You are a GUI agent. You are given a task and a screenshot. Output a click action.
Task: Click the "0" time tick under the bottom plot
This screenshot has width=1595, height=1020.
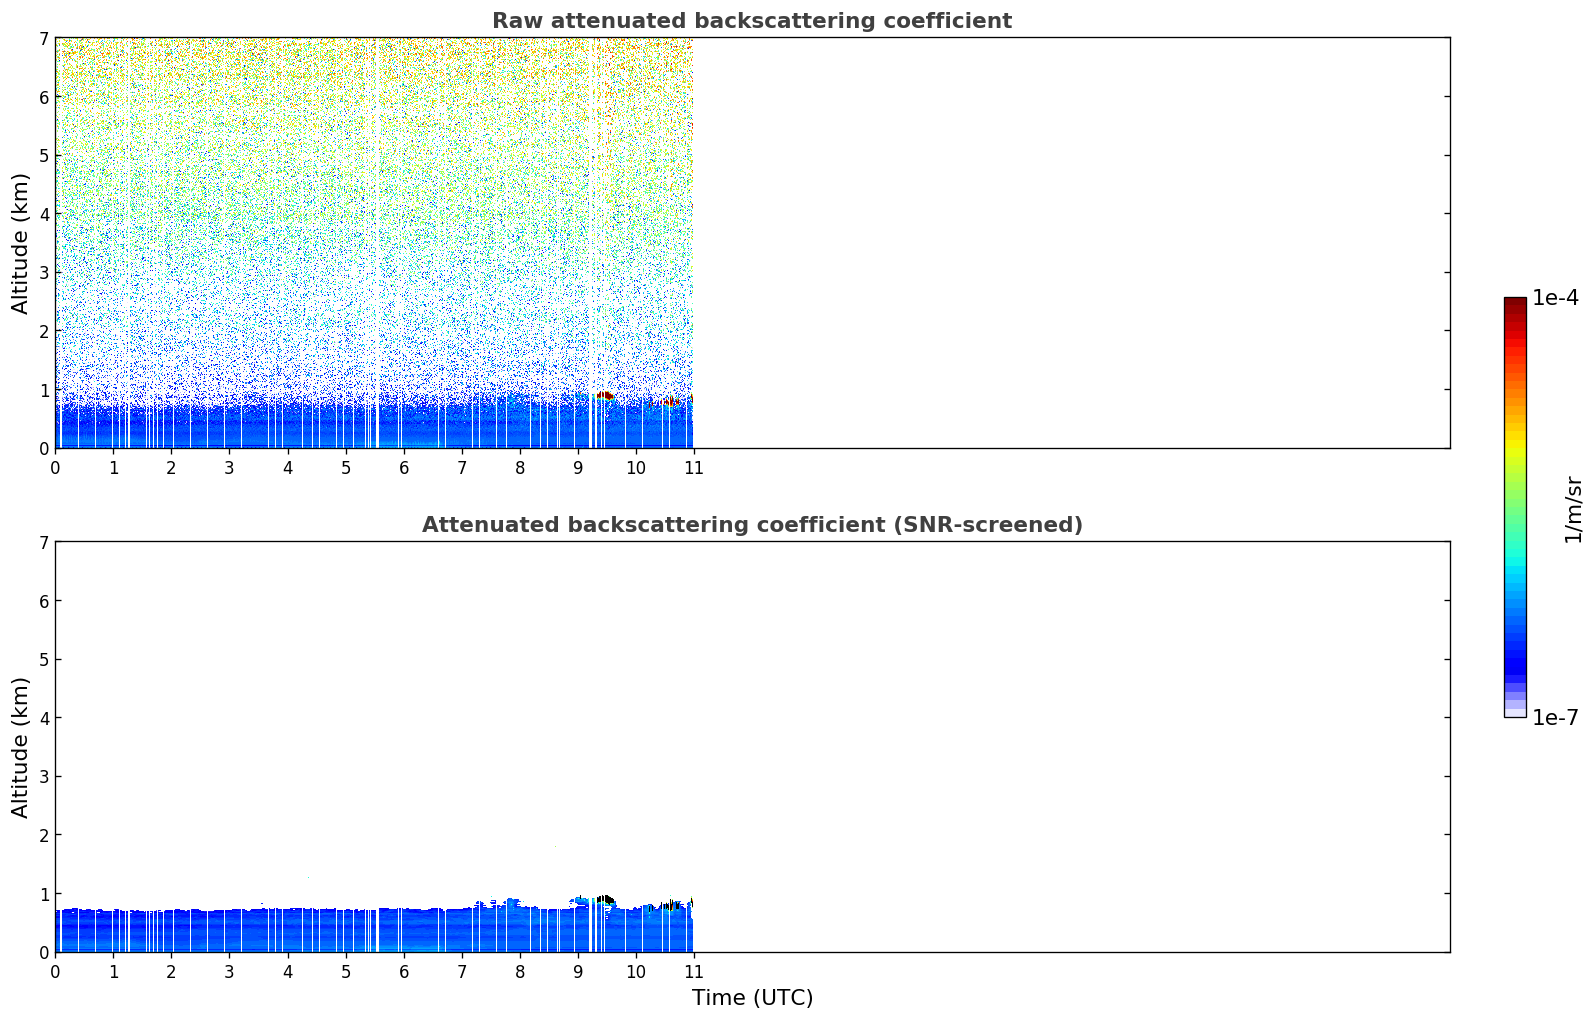[55, 972]
